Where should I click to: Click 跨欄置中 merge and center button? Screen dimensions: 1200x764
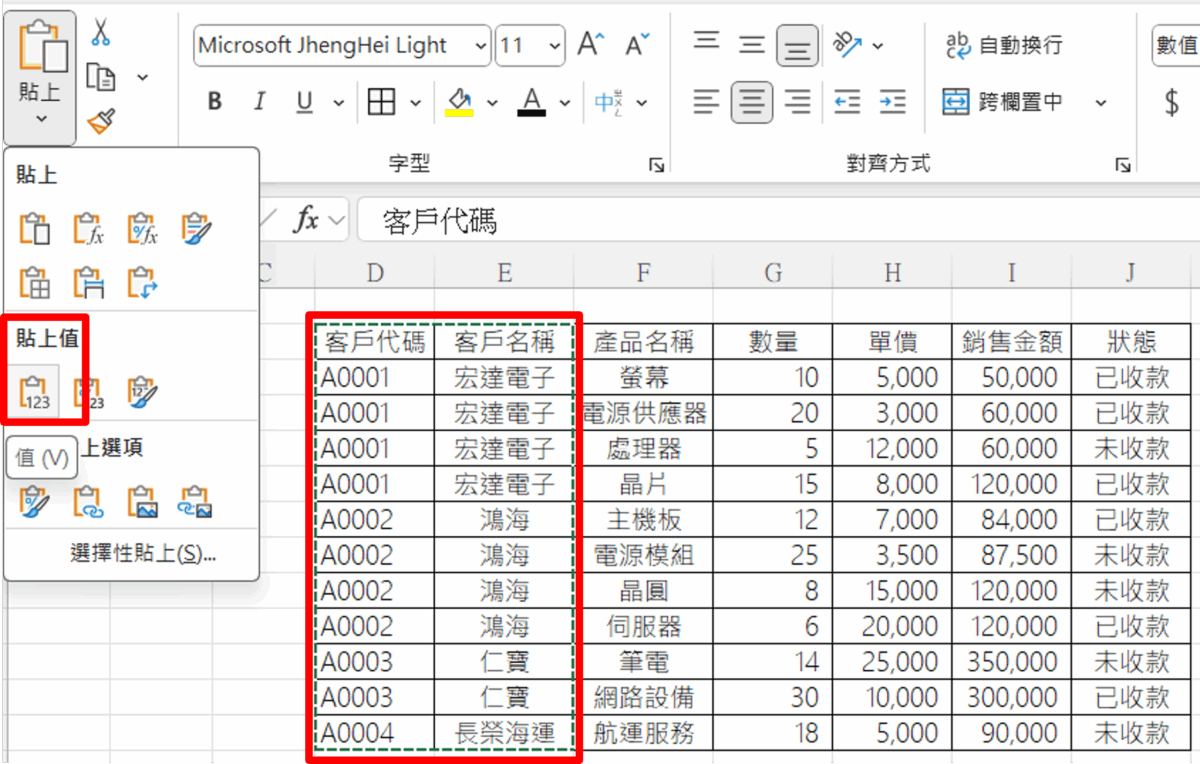(1004, 101)
